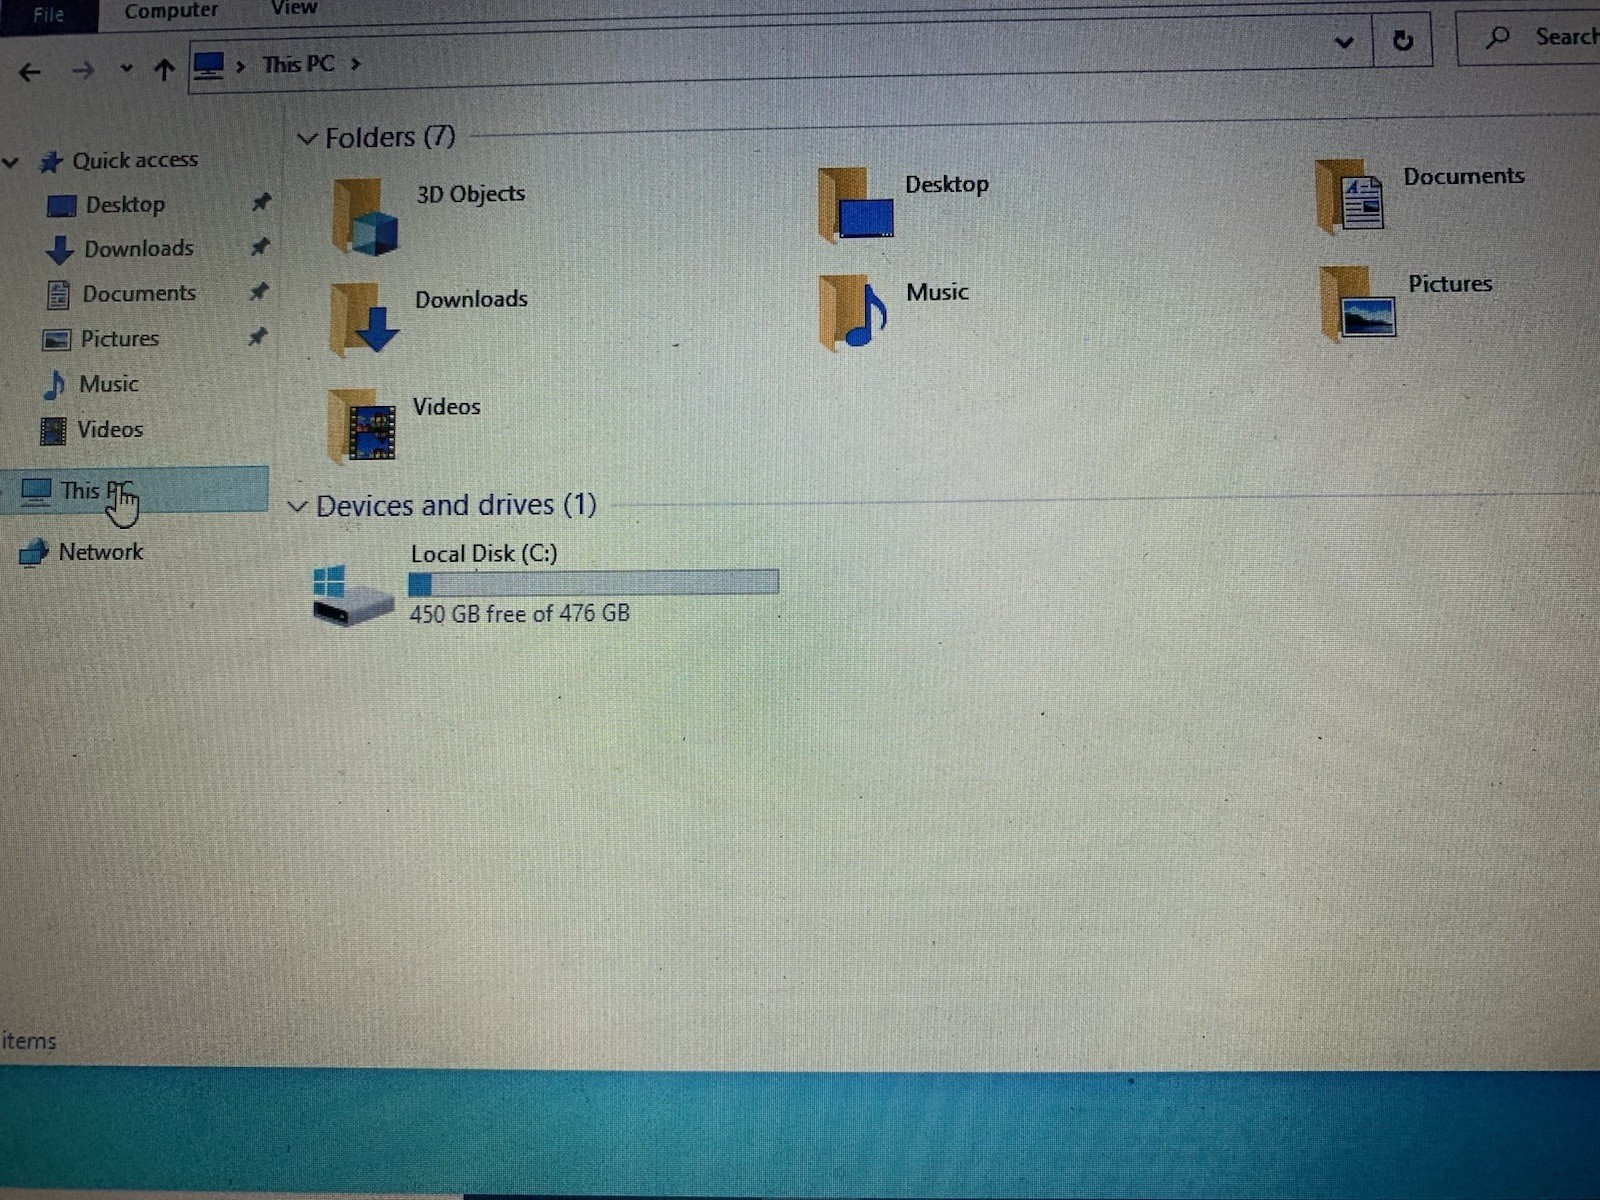This screenshot has width=1600, height=1200.
Task: Select Desktop label in Quick access sidebar
Action: 125,204
